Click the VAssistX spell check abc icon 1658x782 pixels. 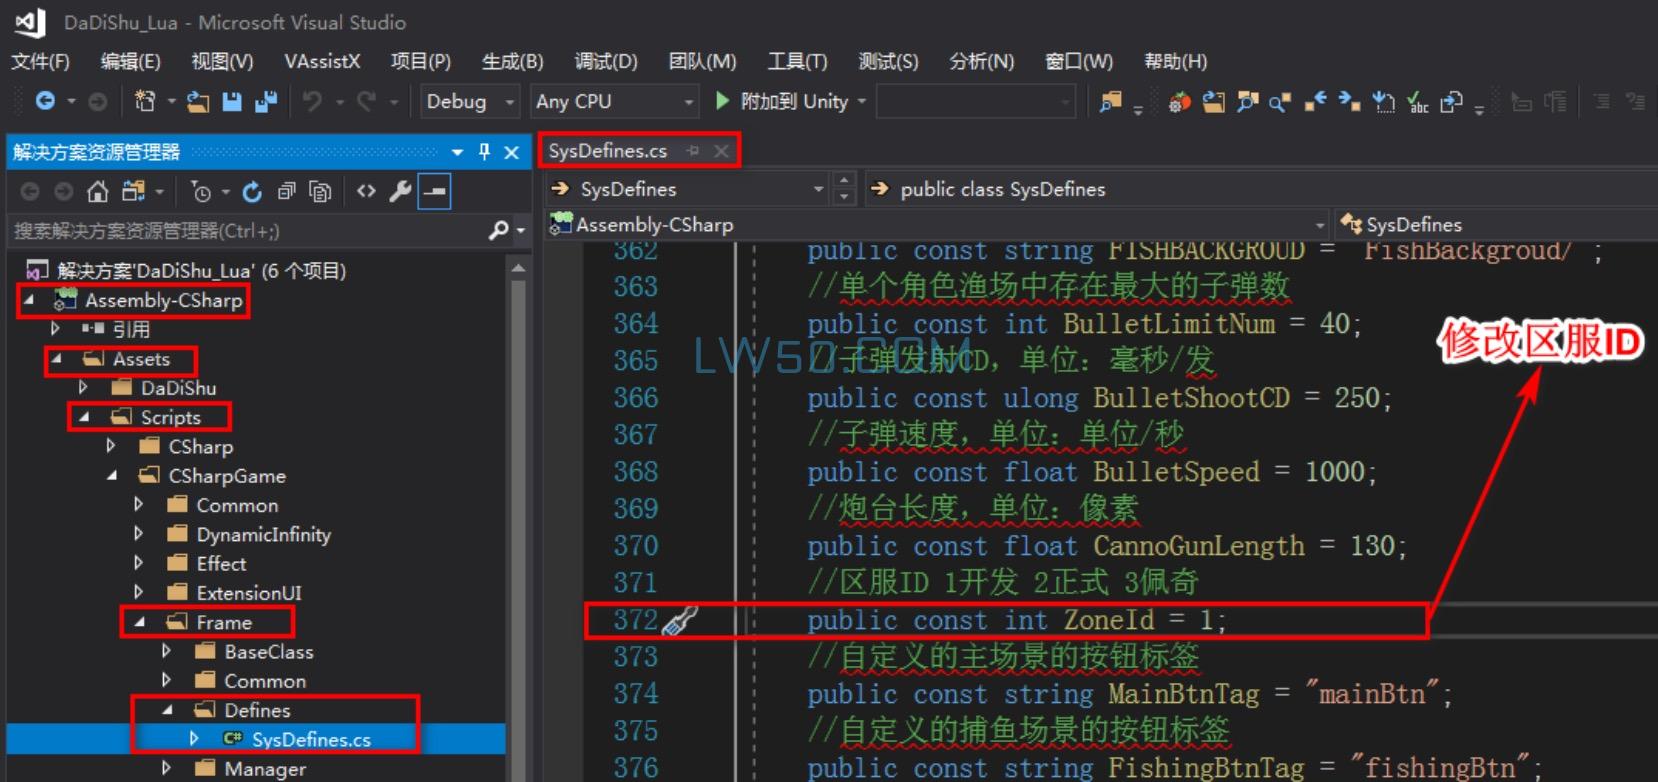coord(1417,101)
